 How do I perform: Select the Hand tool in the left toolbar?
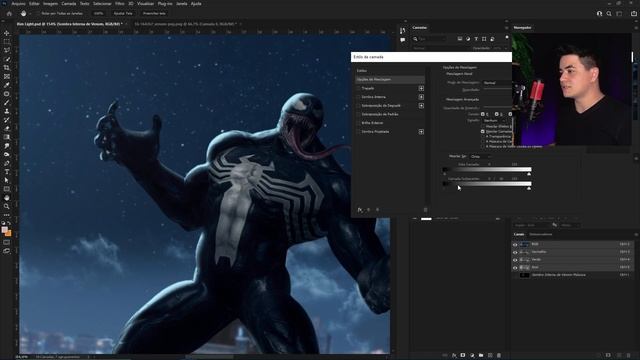(7, 198)
